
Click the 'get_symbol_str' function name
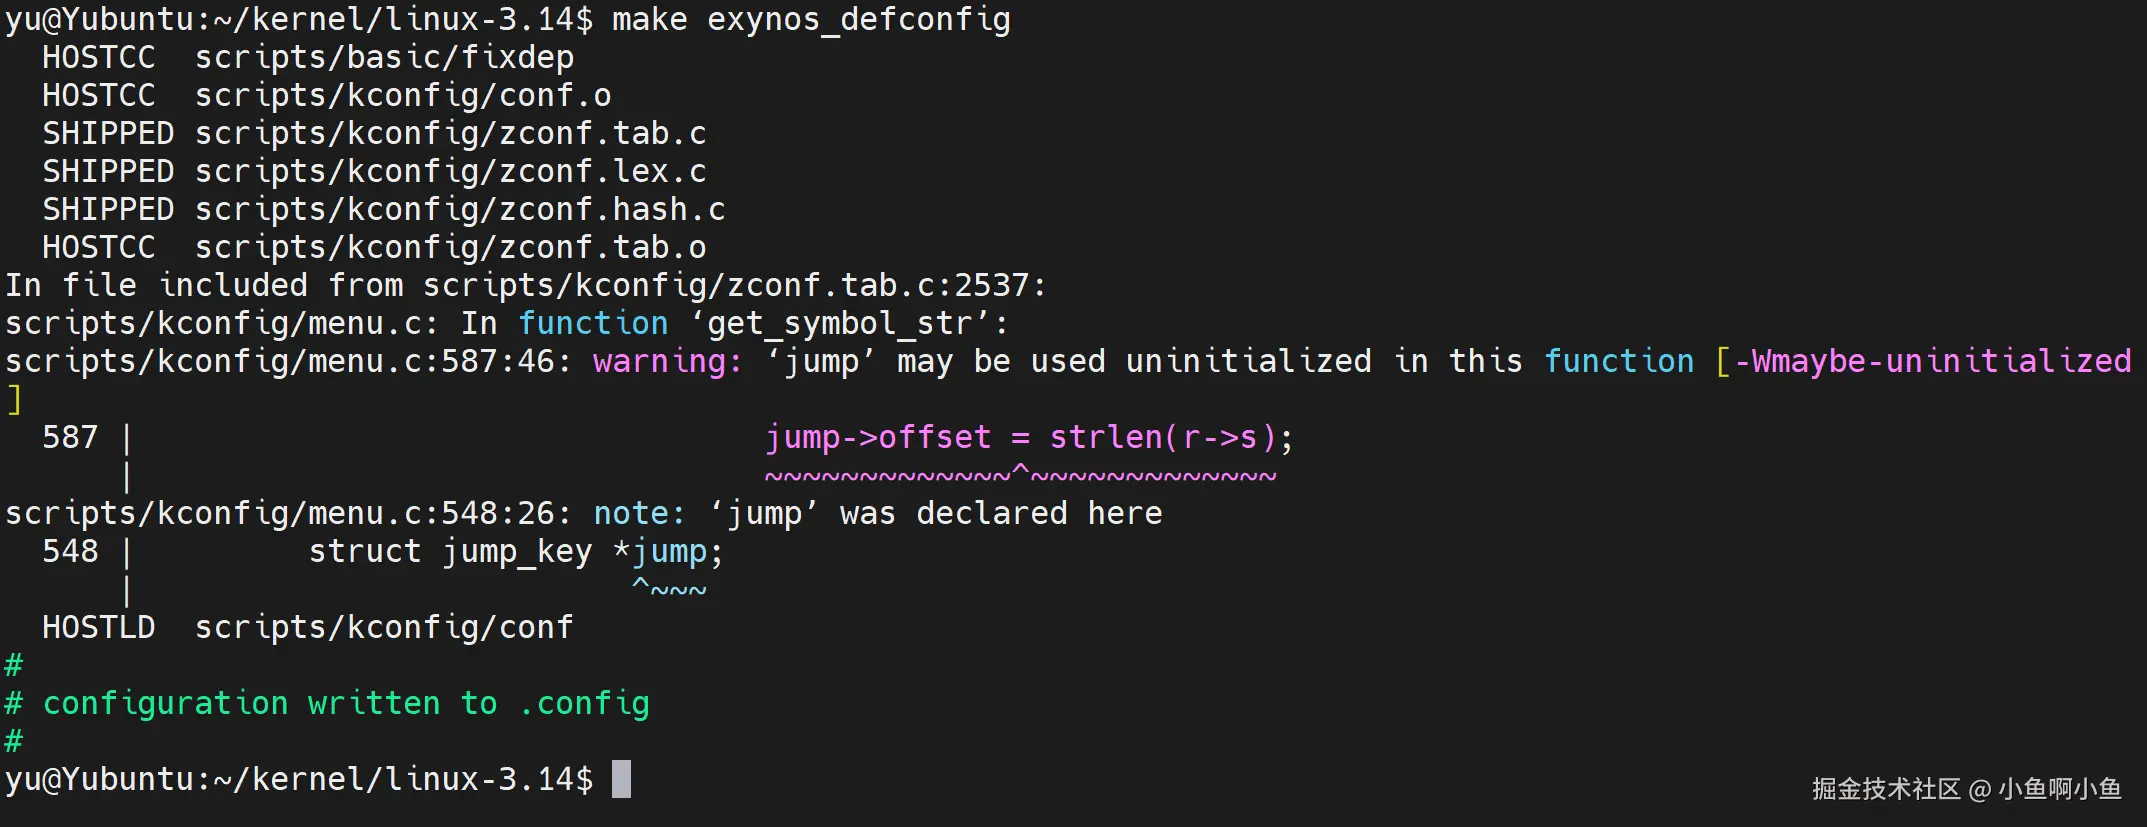[x=838, y=323]
